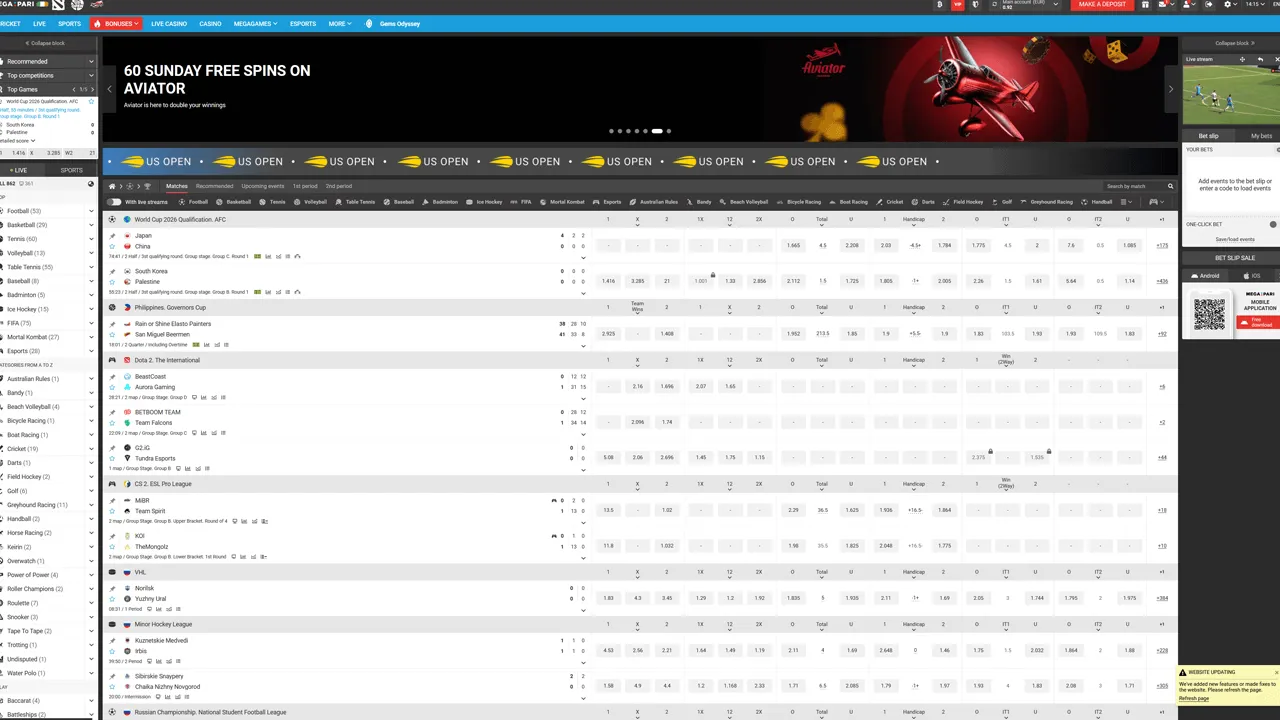Filter matches by Cricket
Screen dimensions: 1280x720
(890, 202)
